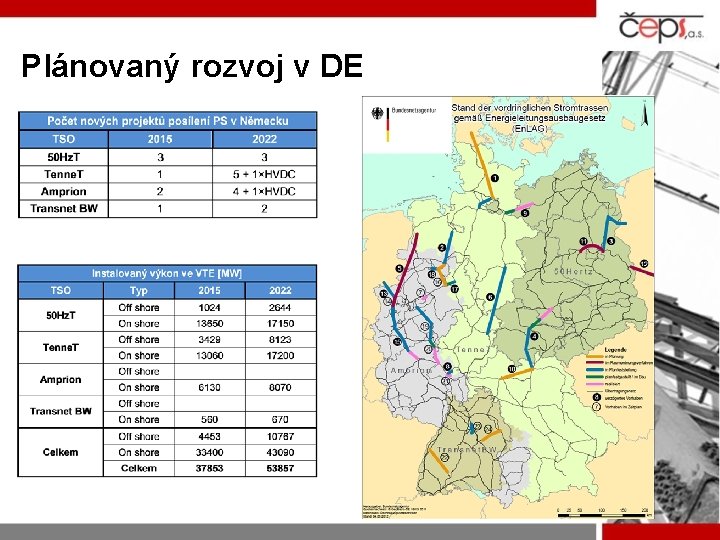Click the '670' cell

[x=280, y=420]
